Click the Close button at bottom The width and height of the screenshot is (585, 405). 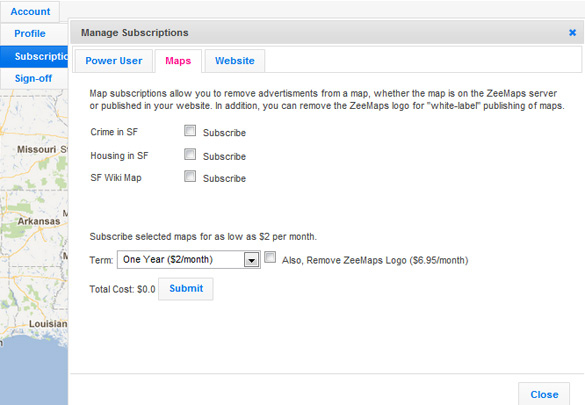(544, 394)
